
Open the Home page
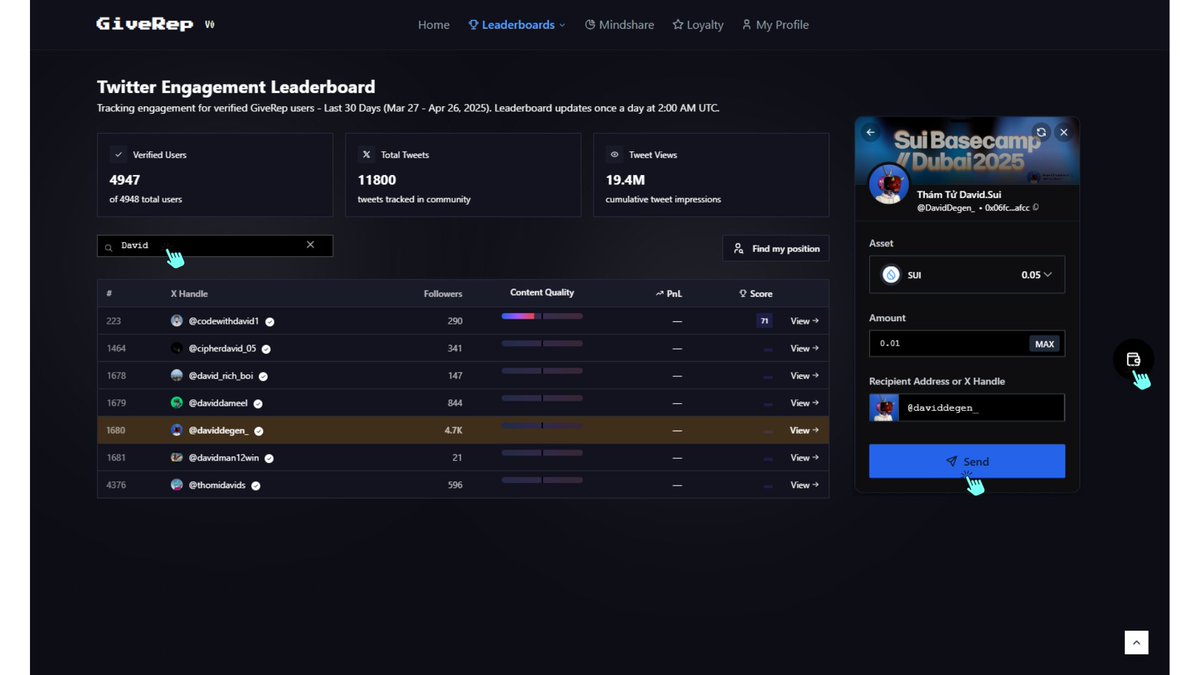[434, 25]
